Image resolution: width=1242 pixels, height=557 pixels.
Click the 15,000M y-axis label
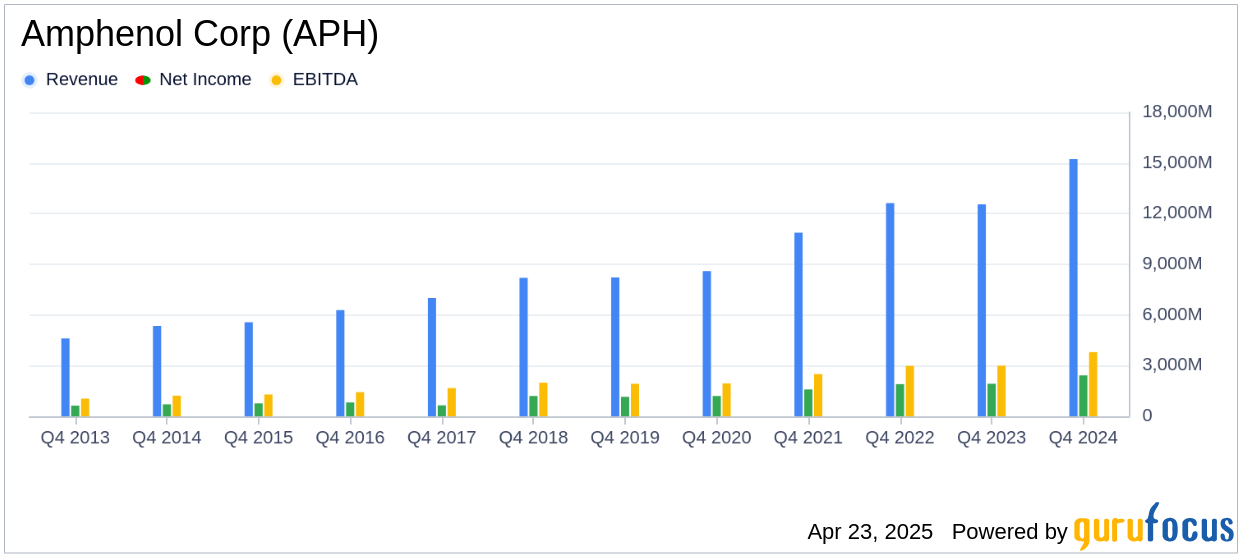1177,162
